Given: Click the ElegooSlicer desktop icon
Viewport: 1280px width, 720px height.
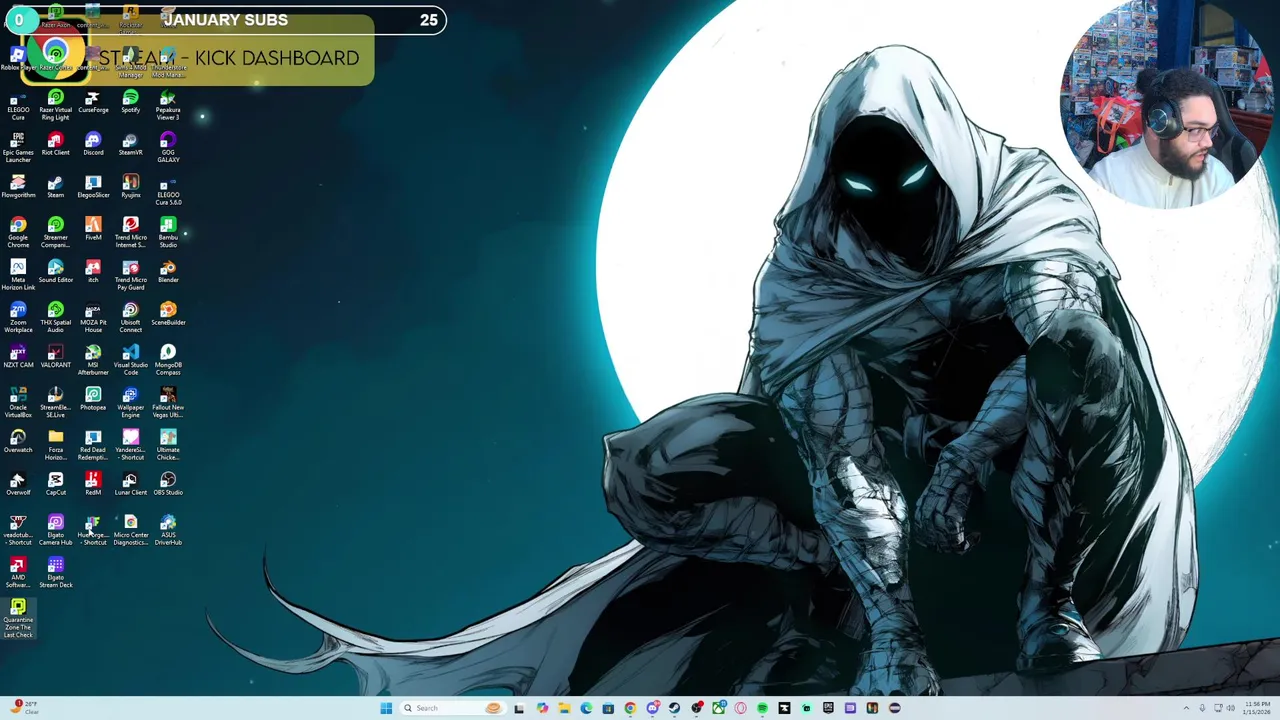Looking at the screenshot, I should point(93,187).
